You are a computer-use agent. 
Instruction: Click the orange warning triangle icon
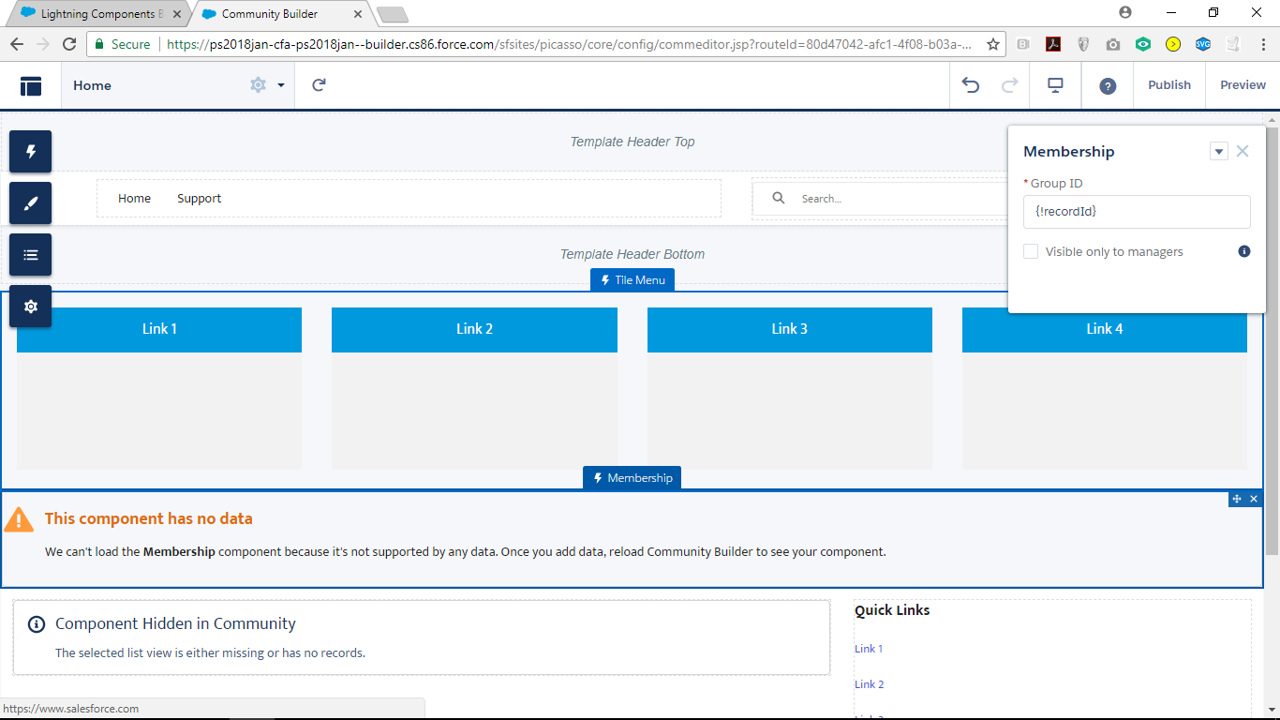coord(19,519)
